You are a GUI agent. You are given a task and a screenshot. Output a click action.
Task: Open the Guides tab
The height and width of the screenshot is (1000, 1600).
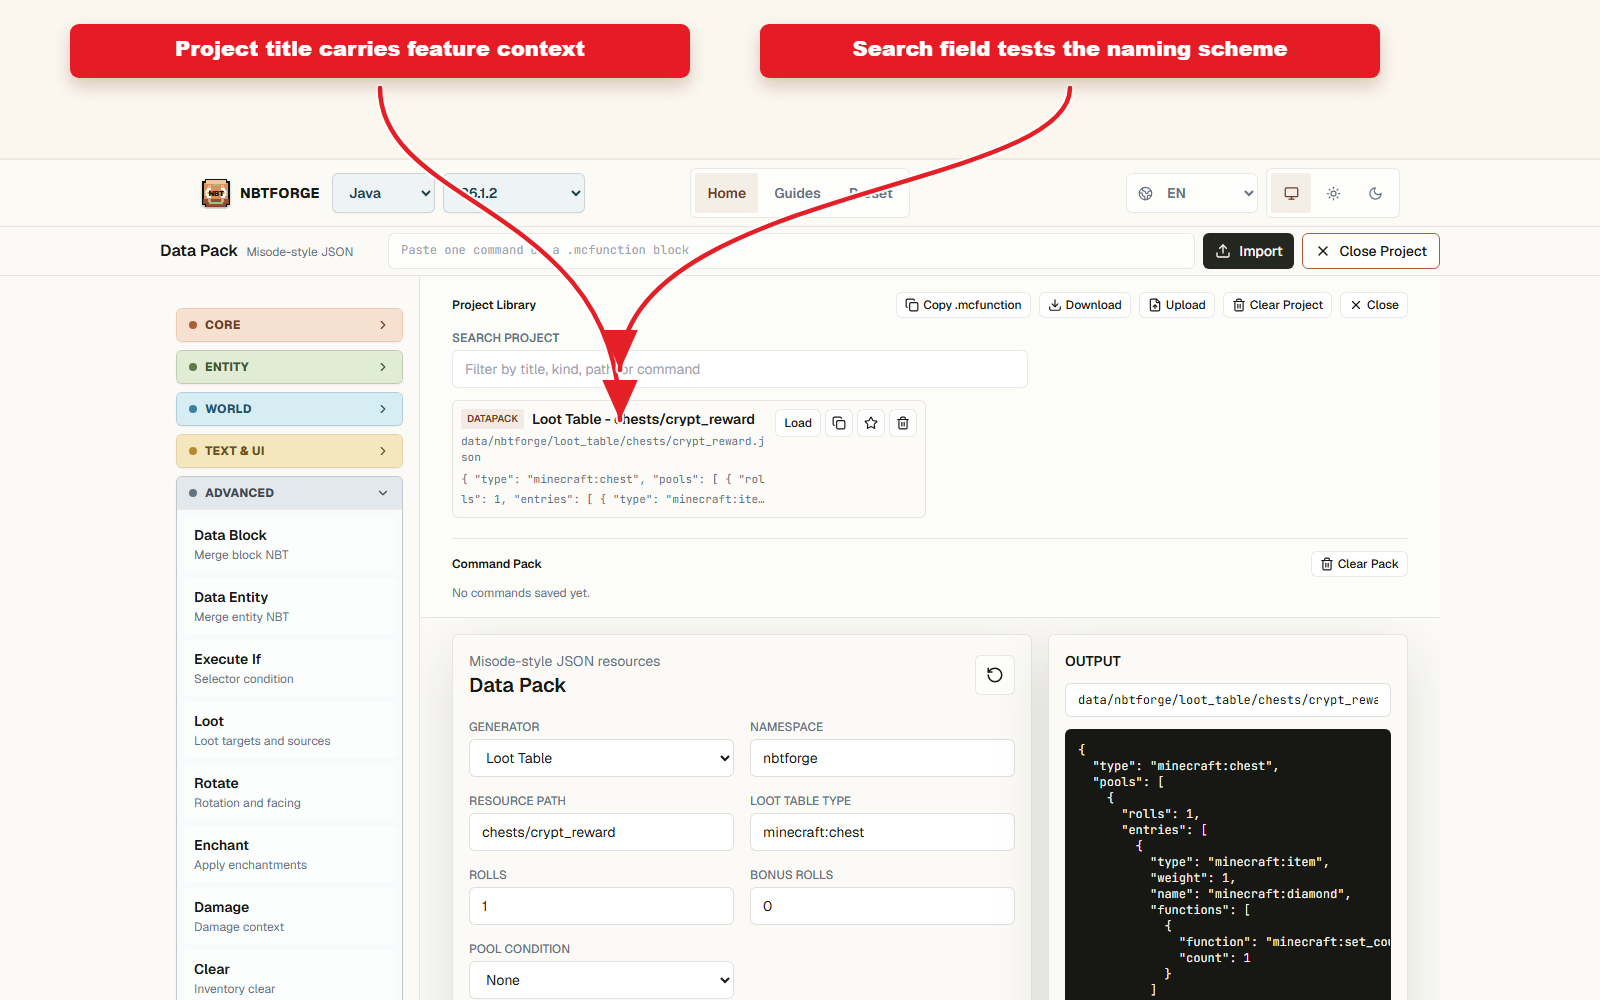[x=797, y=193]
